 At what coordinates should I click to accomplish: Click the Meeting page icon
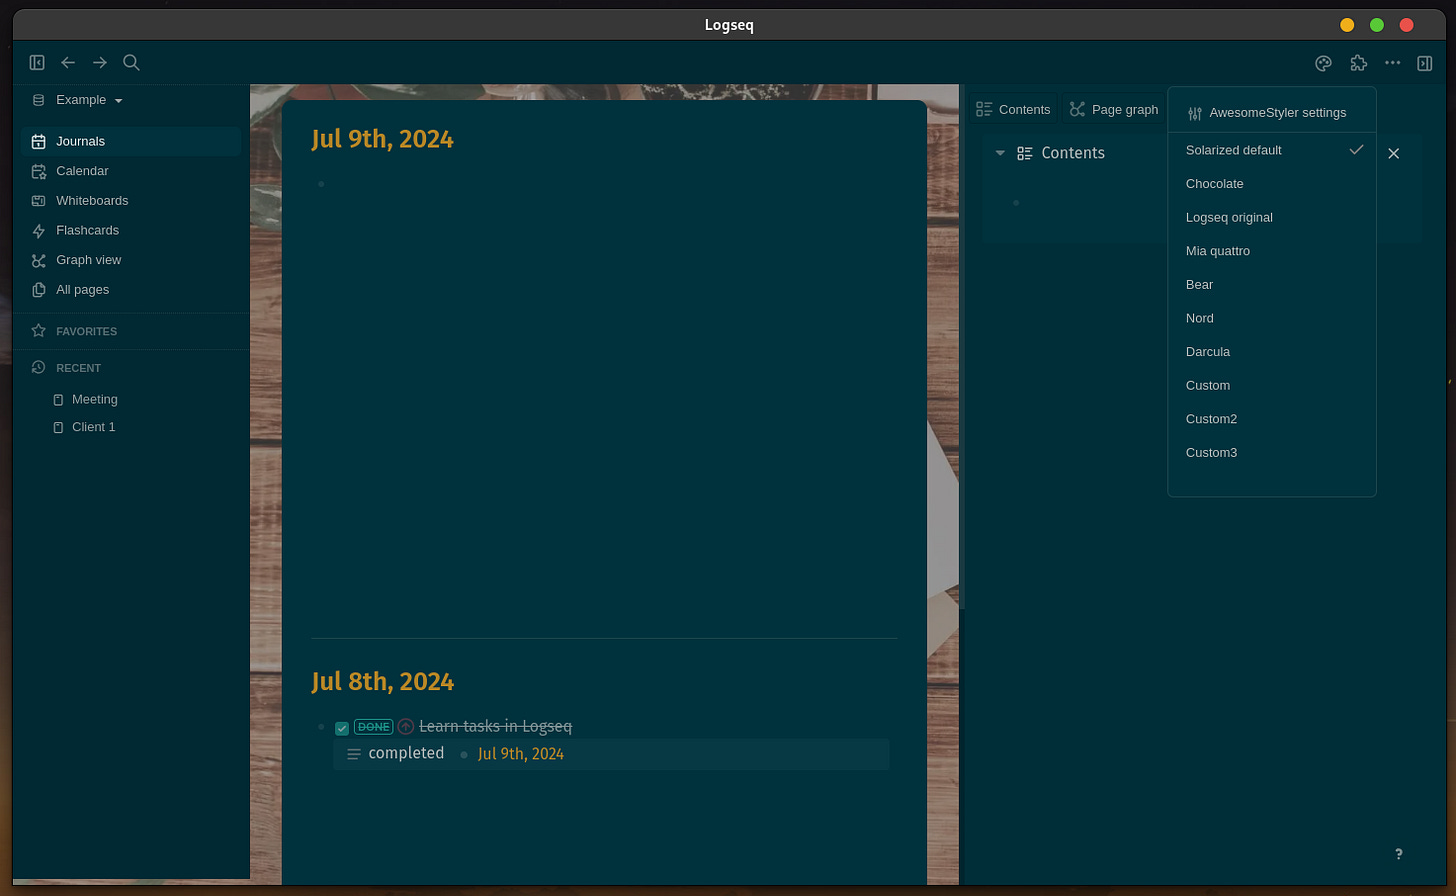[58, 400]
